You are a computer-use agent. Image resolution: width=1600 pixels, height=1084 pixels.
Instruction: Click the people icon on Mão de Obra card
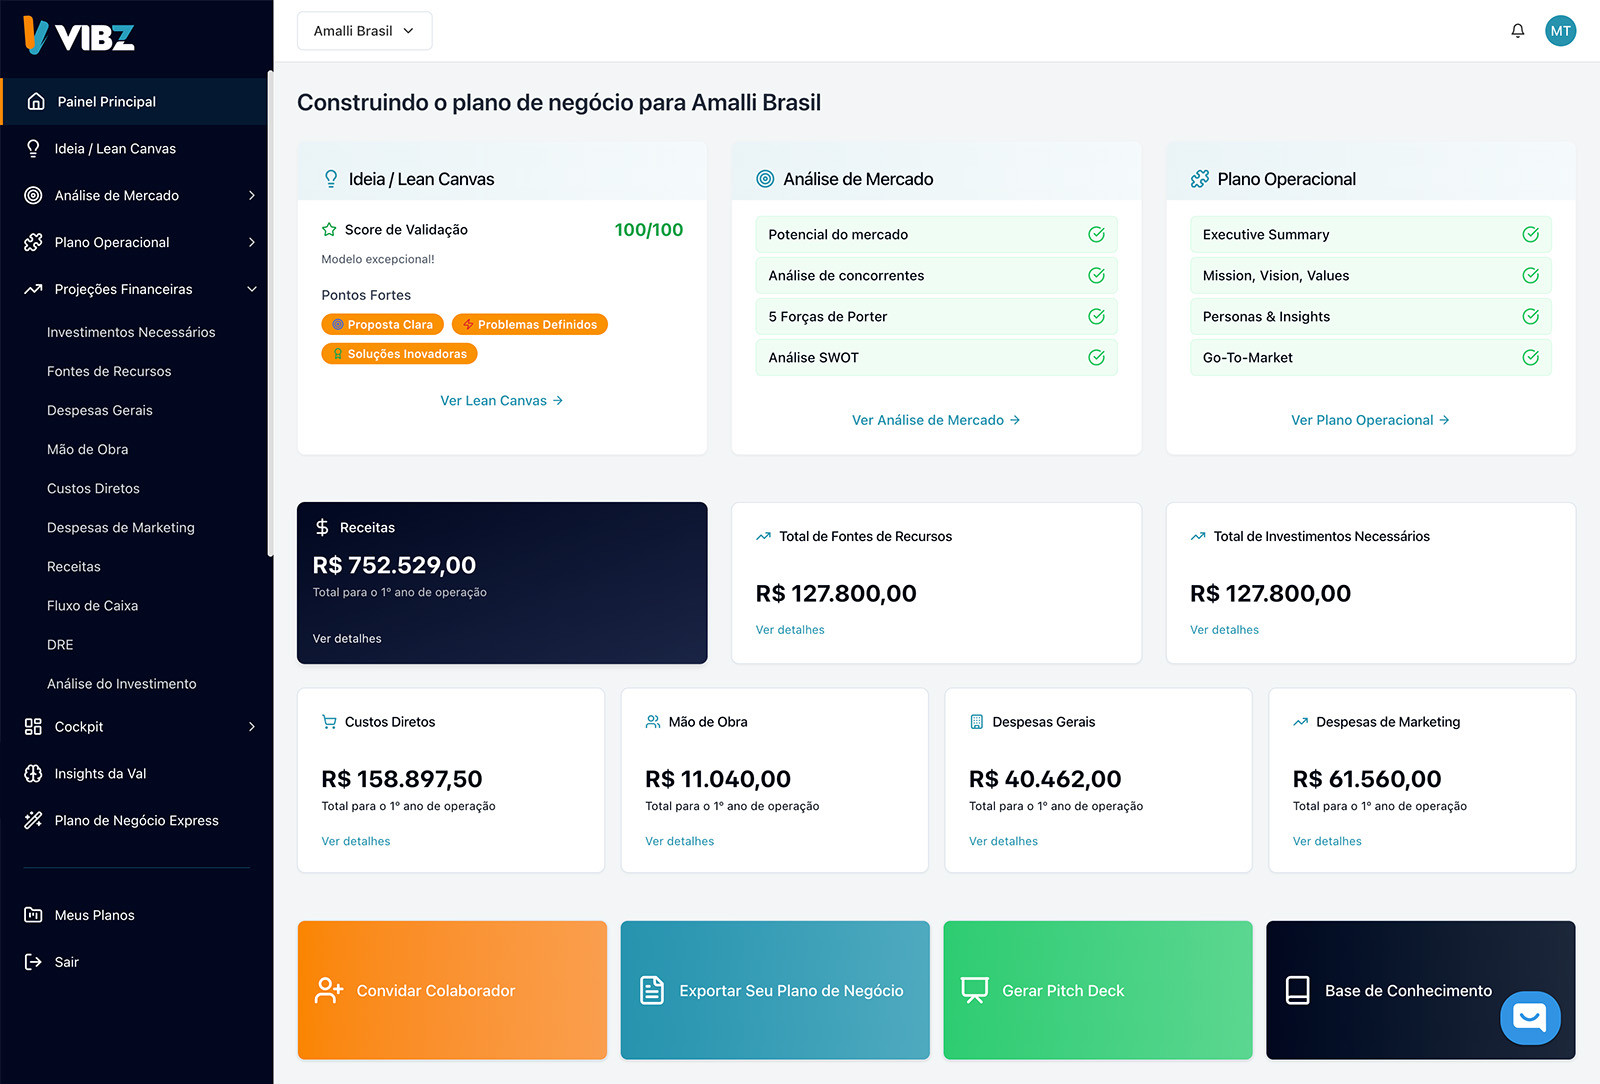(x=653, y=722)
